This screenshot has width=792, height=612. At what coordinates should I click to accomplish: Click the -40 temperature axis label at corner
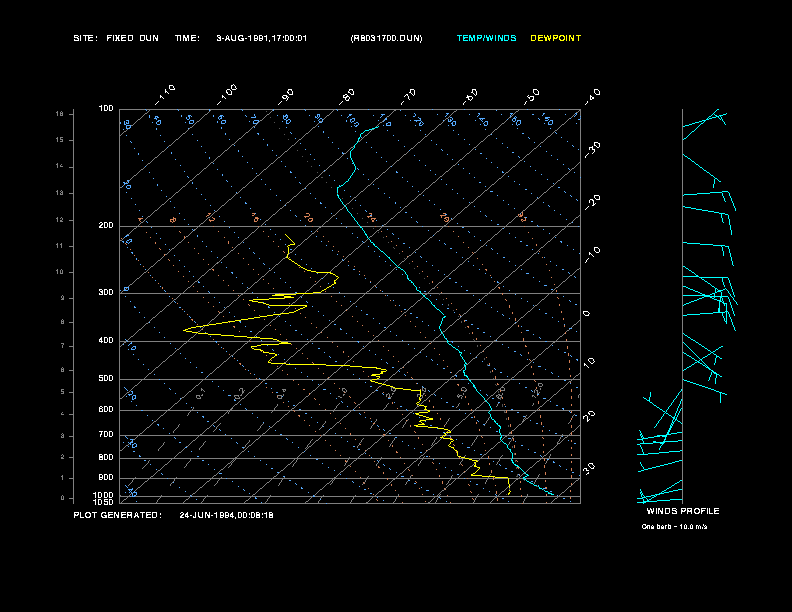coord(593,96)
